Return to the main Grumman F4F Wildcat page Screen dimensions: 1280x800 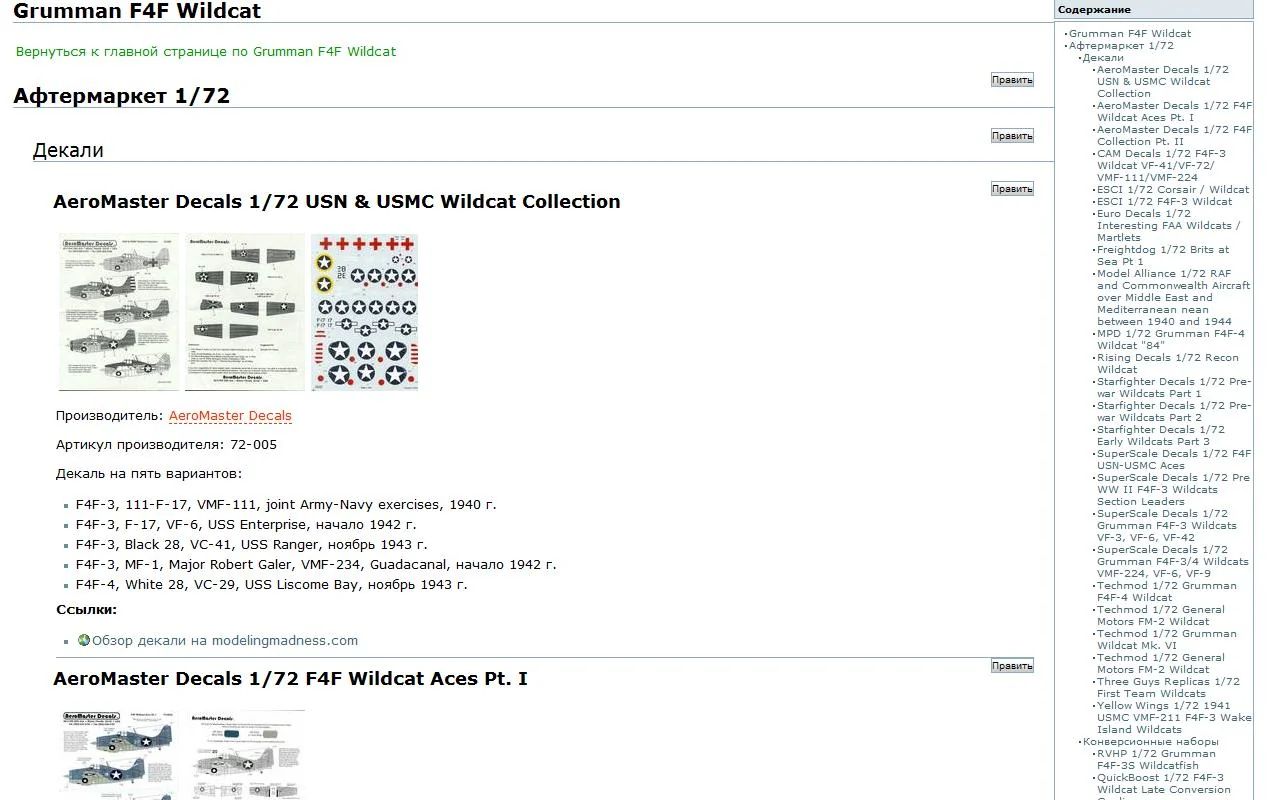coord(206,51)
